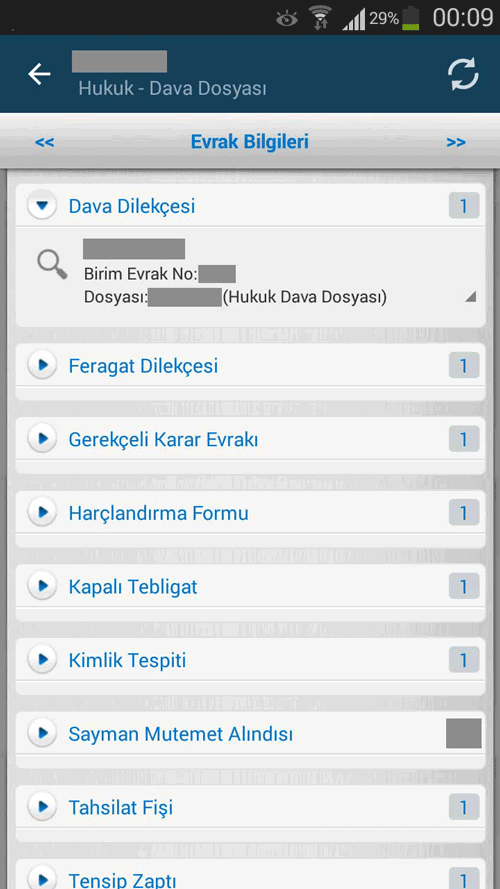Open the Sayman Mutemet Alındısı label

point(181,734)
